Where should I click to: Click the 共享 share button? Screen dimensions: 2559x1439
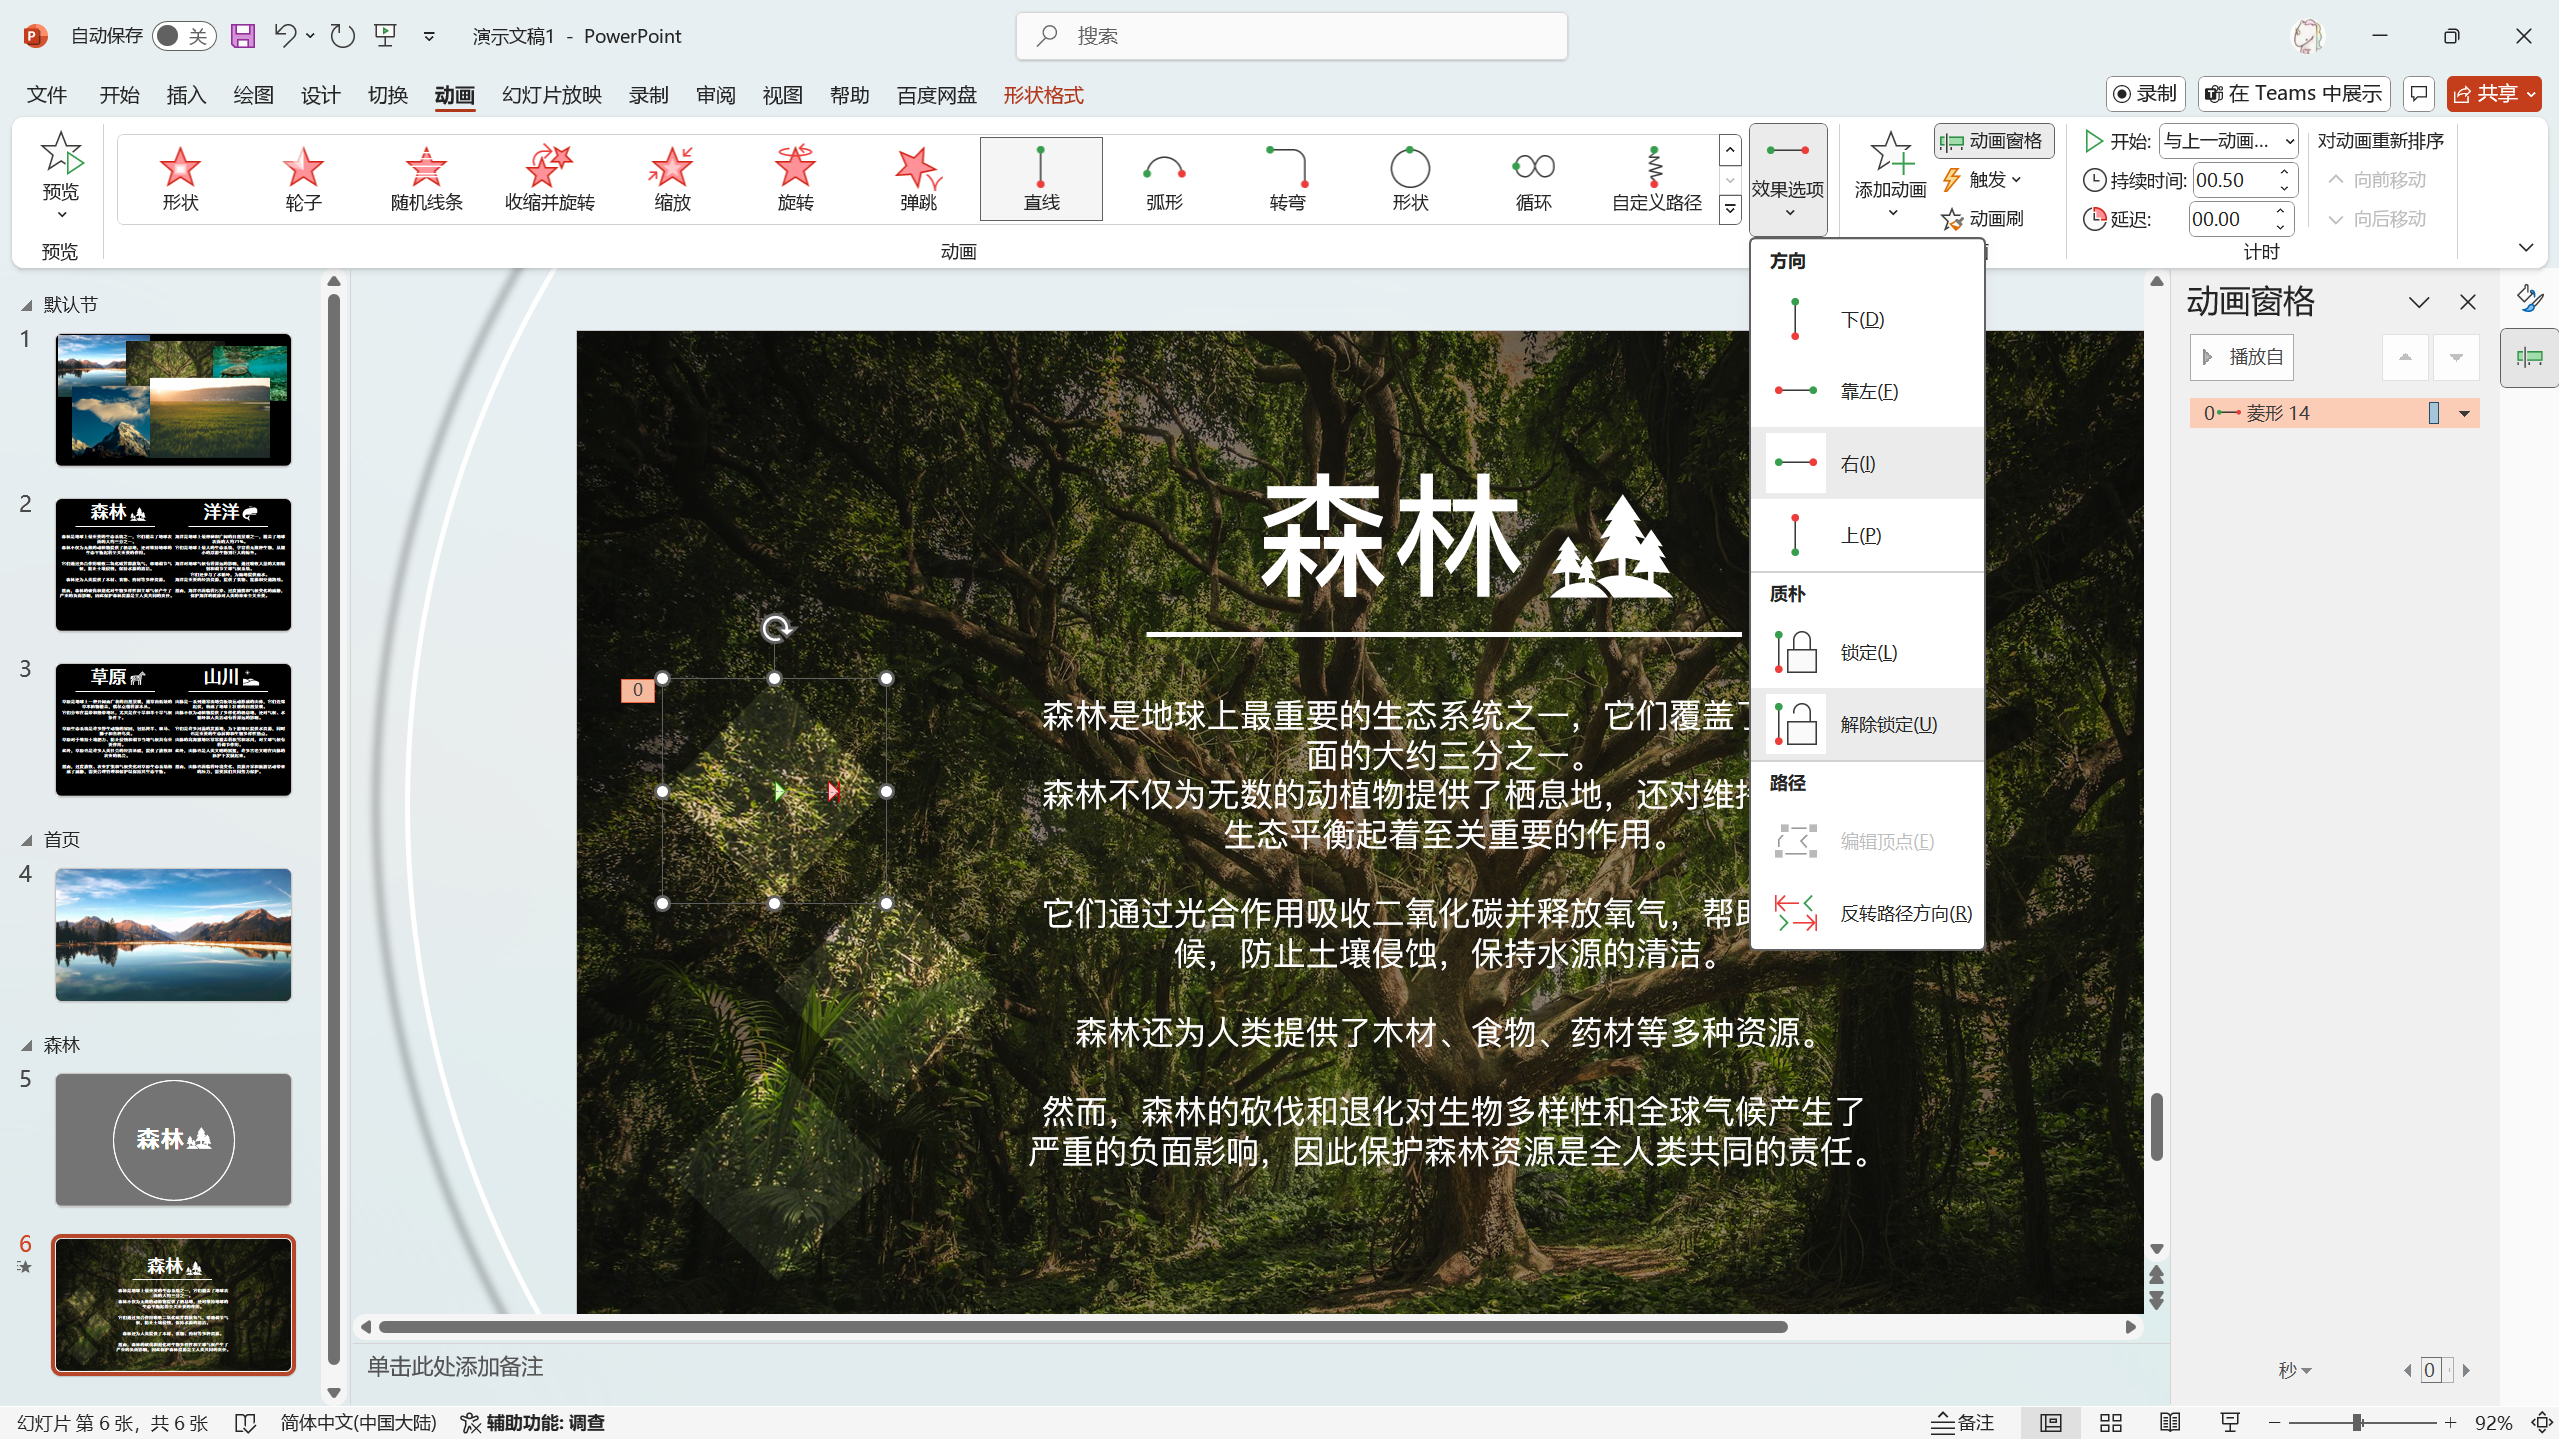(x=2493, y=94)
